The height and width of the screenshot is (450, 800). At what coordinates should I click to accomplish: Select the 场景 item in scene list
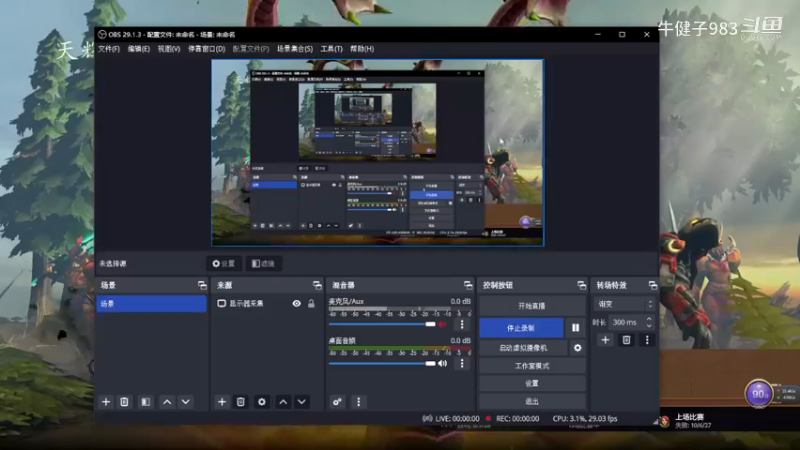coord(152,304)
